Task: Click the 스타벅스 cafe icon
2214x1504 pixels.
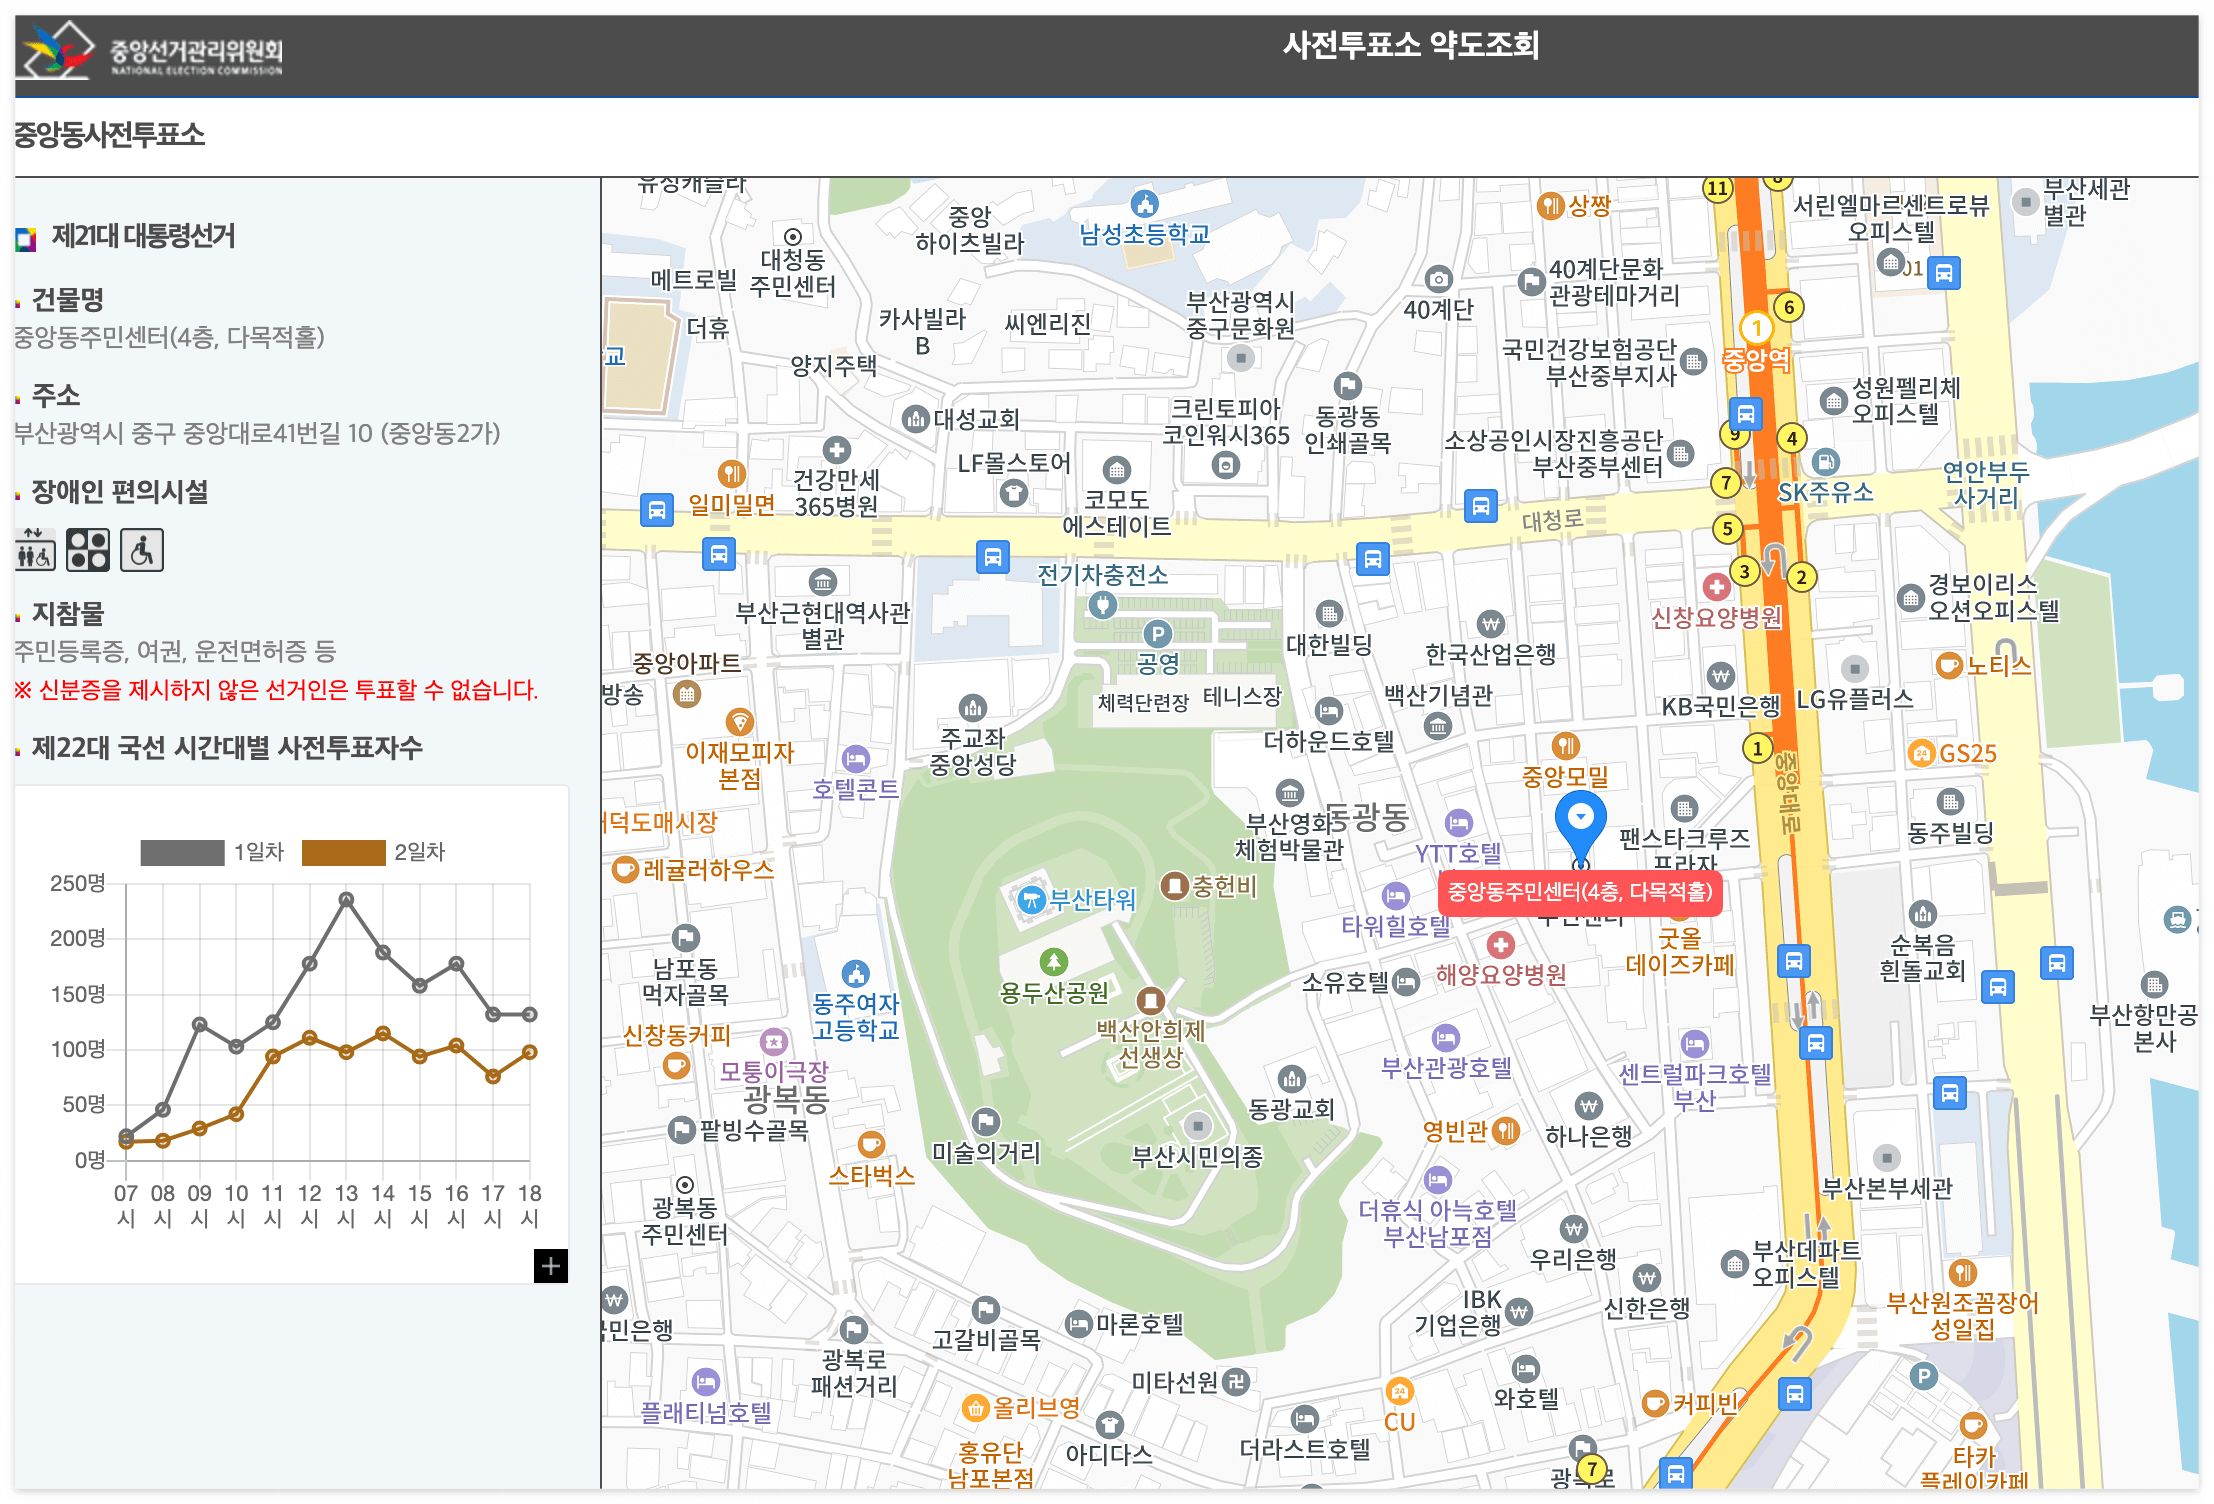Action: [871, 1145]
